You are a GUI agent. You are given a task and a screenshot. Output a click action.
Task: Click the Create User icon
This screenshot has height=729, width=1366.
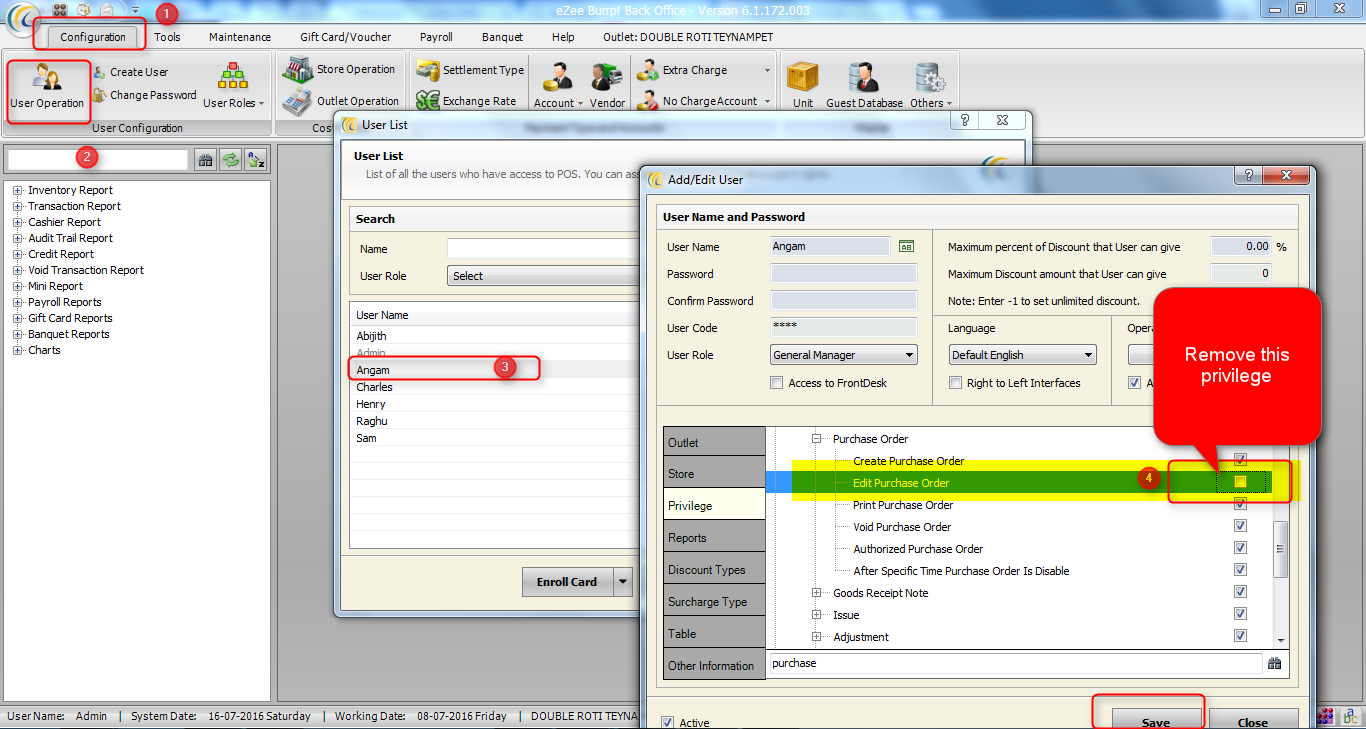coord(100,72)
